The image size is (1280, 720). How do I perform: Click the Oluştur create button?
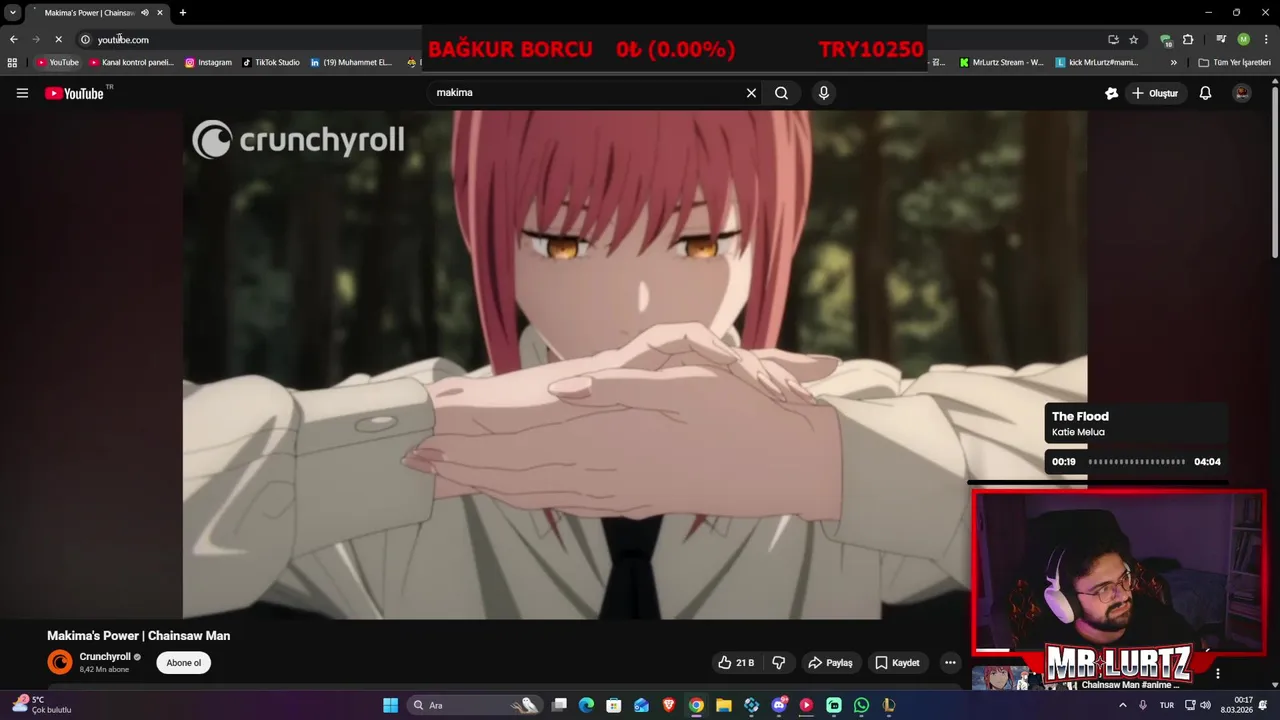(1155, 93)
